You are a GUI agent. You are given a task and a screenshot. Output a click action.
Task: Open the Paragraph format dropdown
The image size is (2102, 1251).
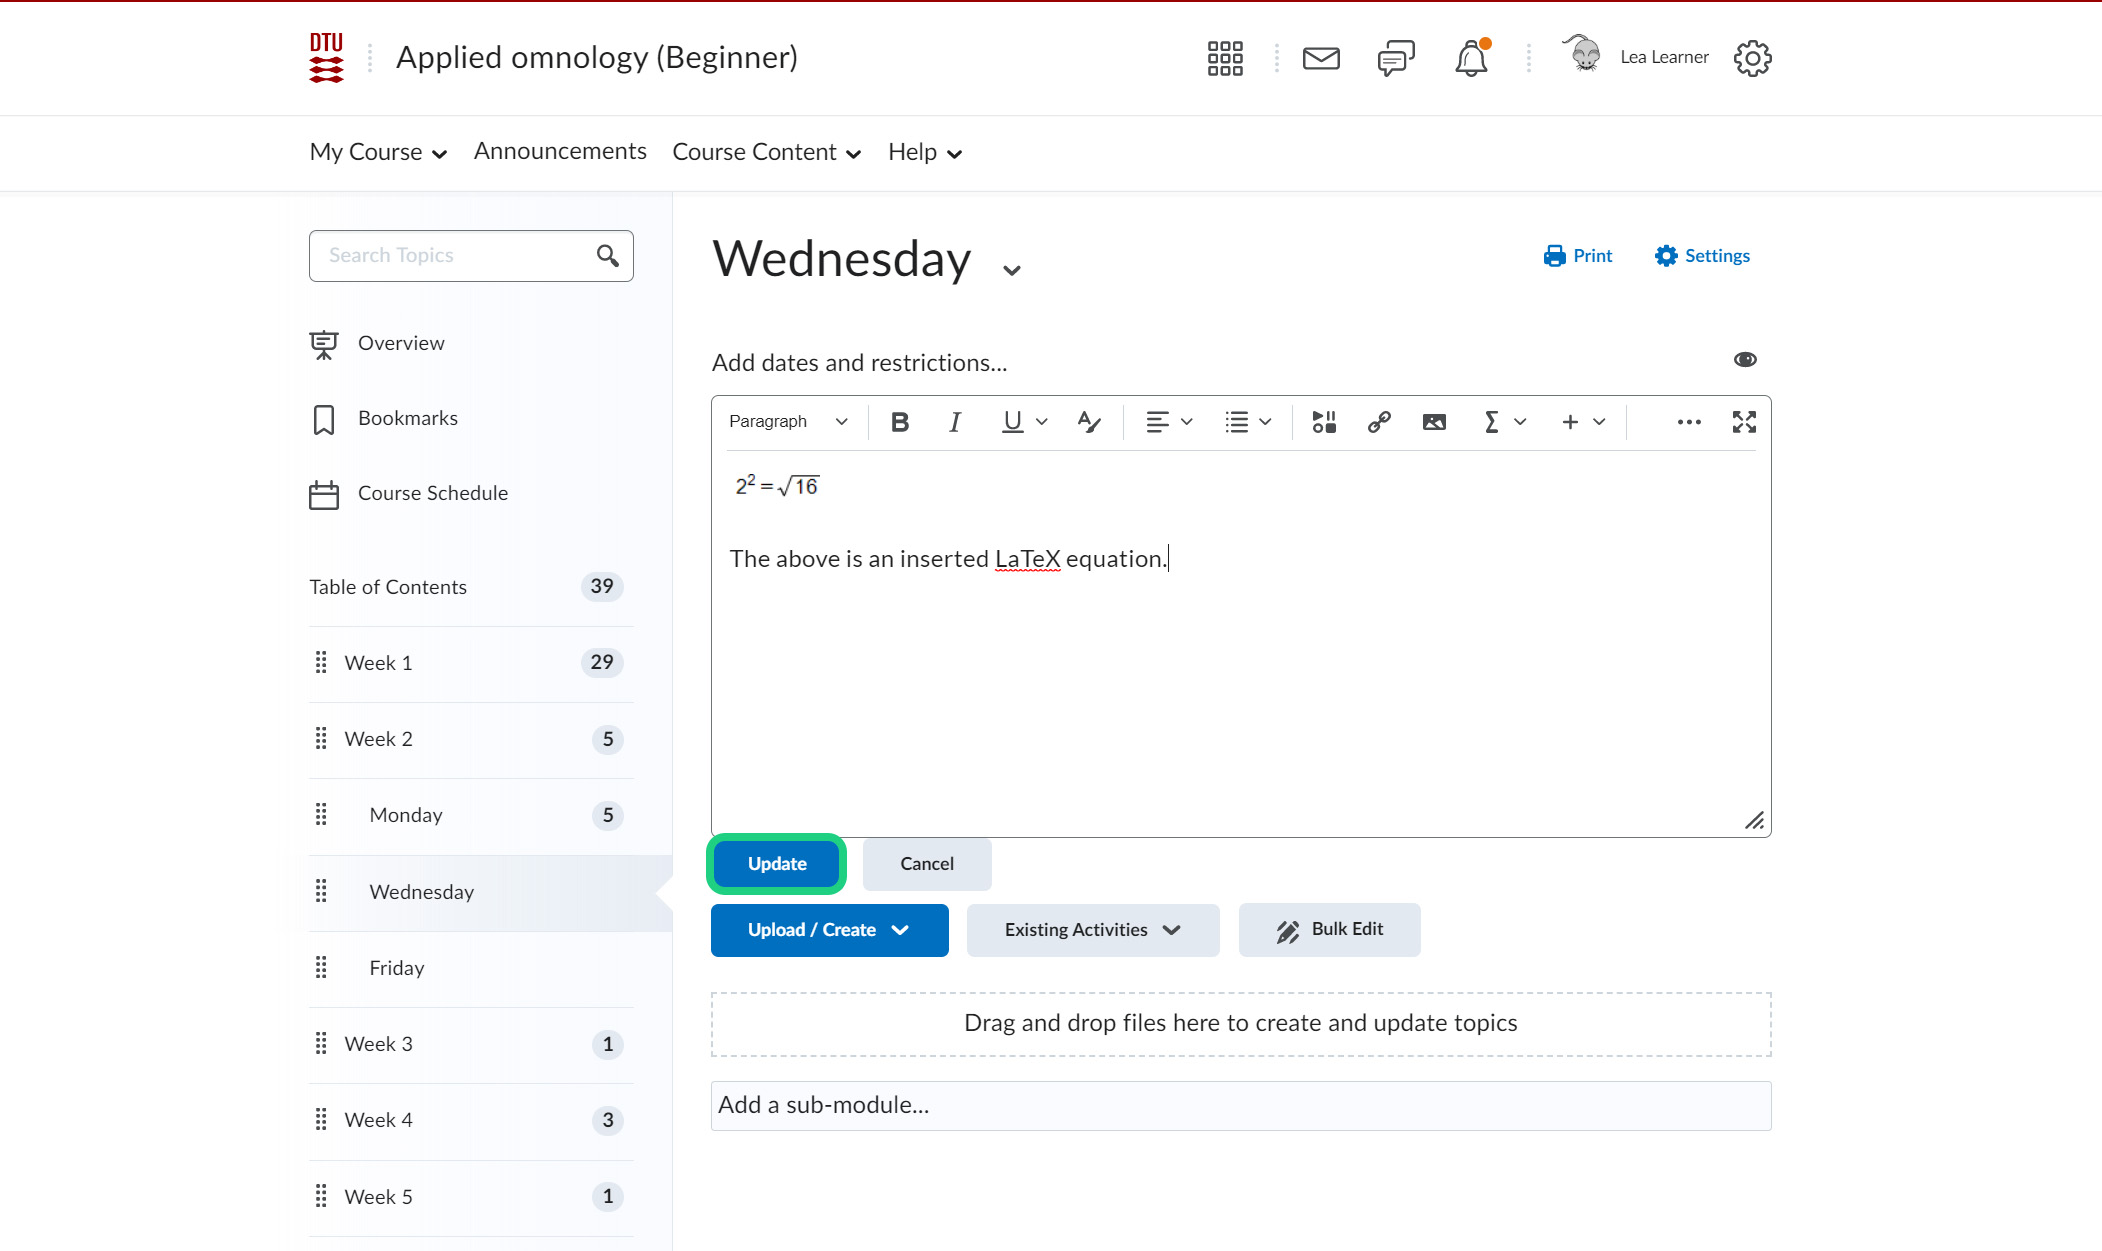(x=788, y=422)
